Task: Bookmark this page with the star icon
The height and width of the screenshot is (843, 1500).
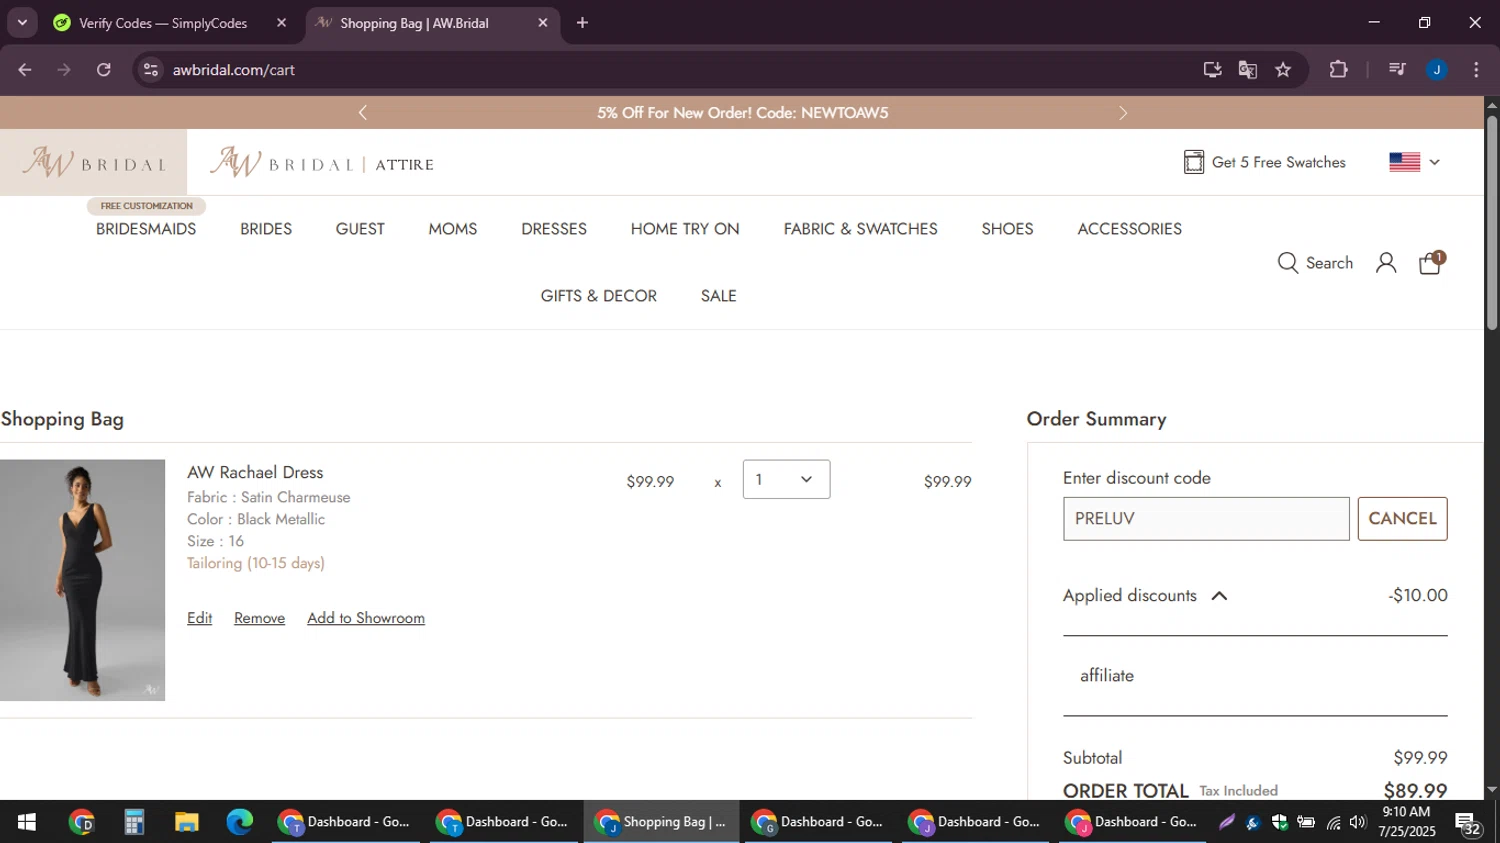Action: click(x=1283, y=70)
